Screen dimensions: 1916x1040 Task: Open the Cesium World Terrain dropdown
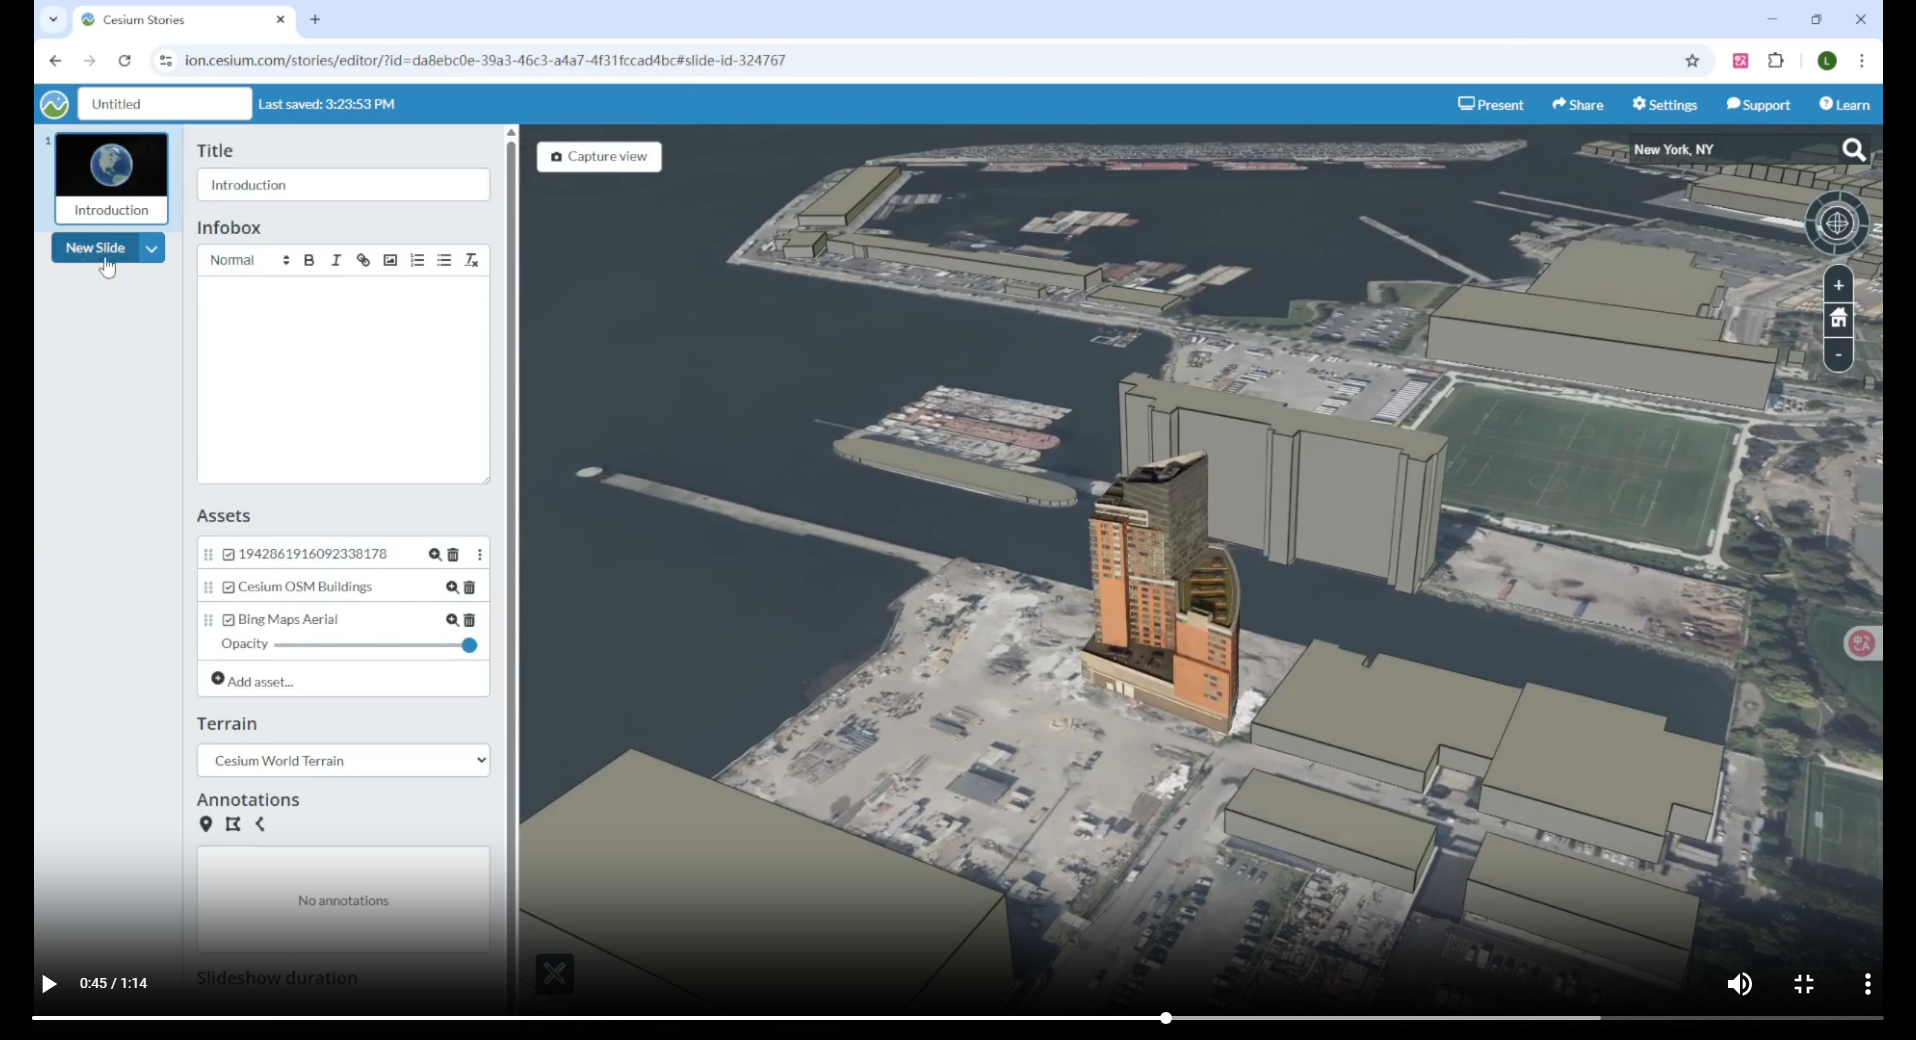343,761
